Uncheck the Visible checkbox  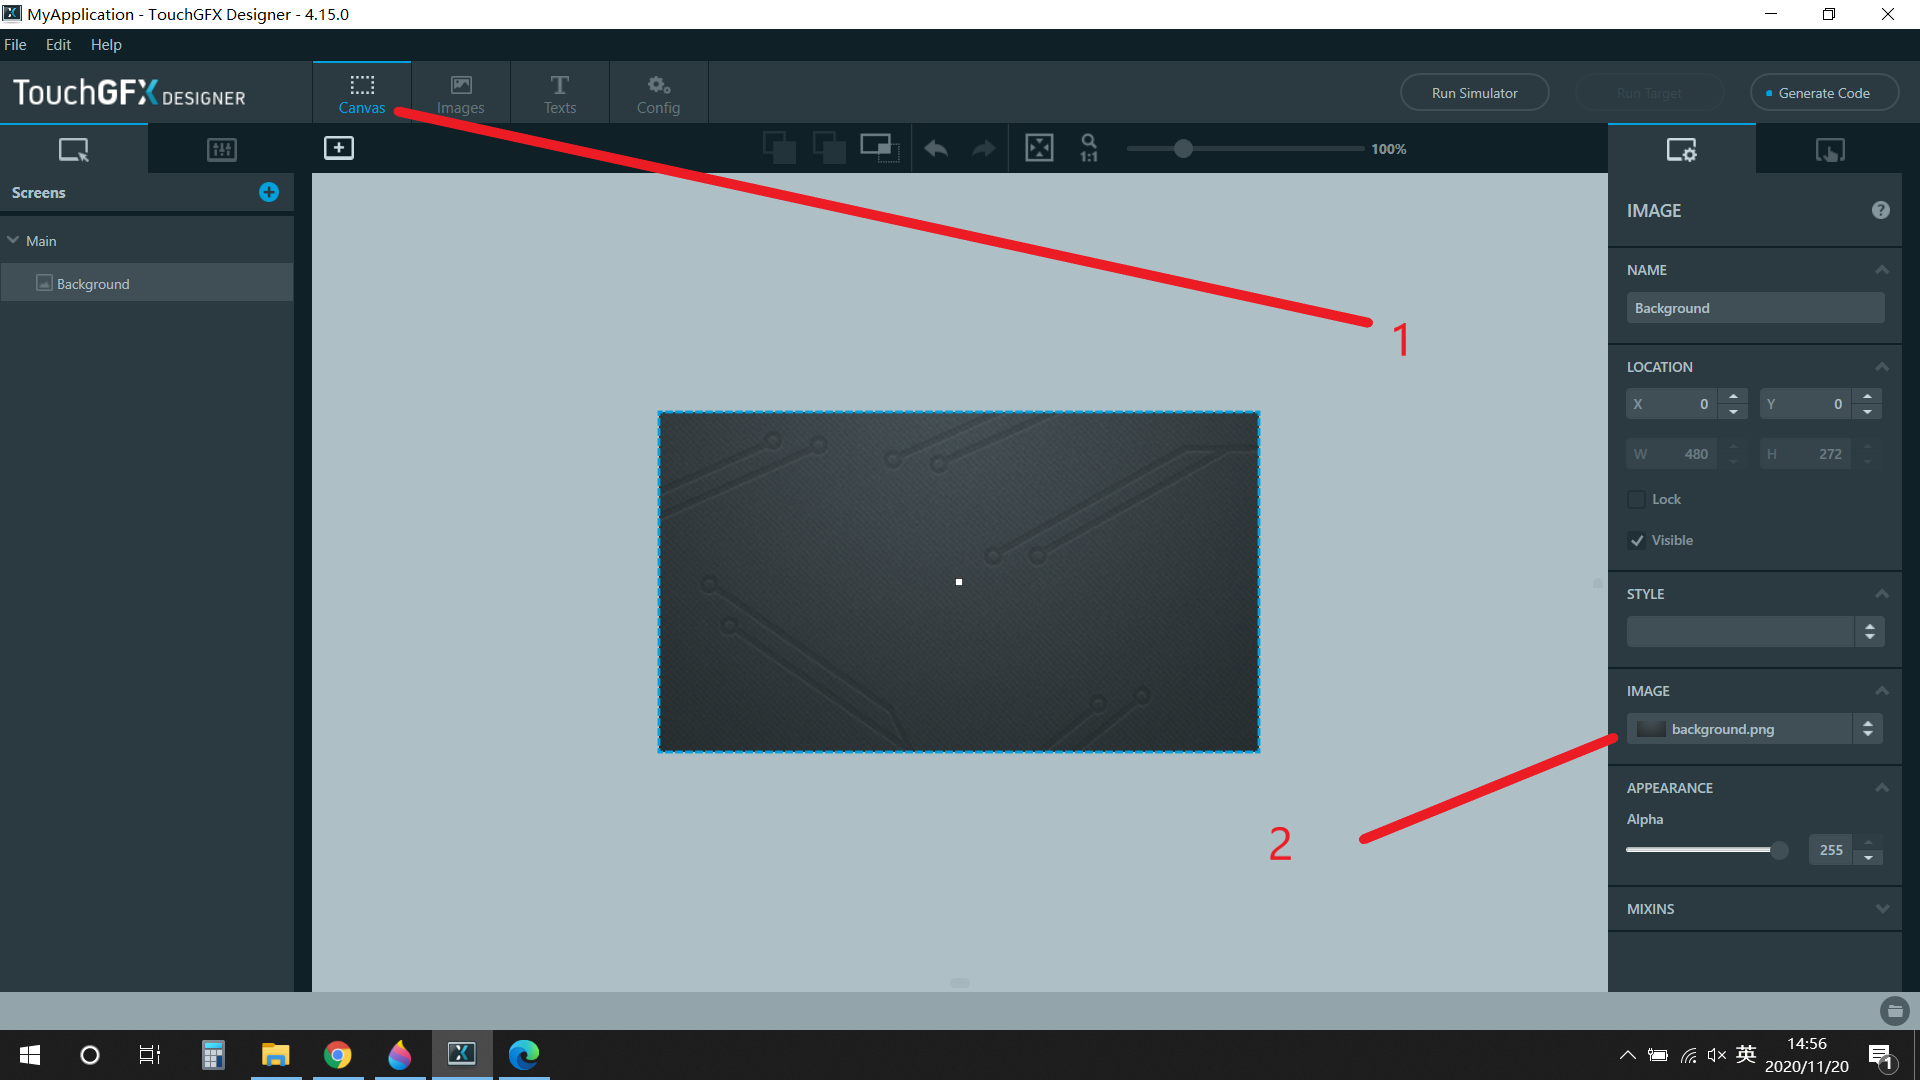pyautogui.click(x=1637, y=540)
